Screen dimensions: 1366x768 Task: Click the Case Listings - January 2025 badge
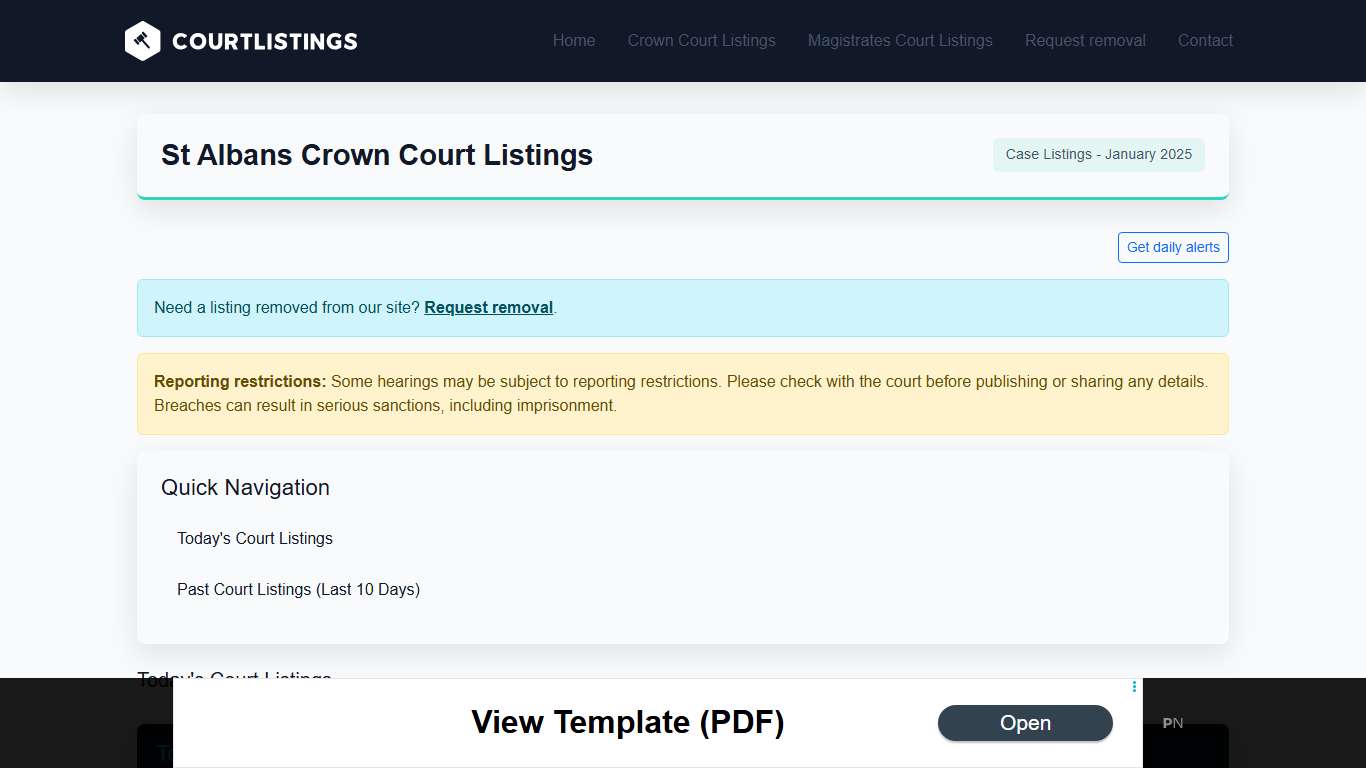tap(1098, 154)
